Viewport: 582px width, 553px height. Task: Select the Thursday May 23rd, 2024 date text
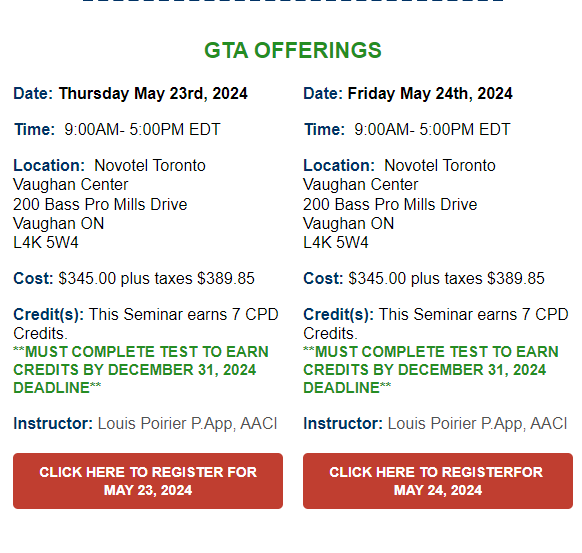153,93
